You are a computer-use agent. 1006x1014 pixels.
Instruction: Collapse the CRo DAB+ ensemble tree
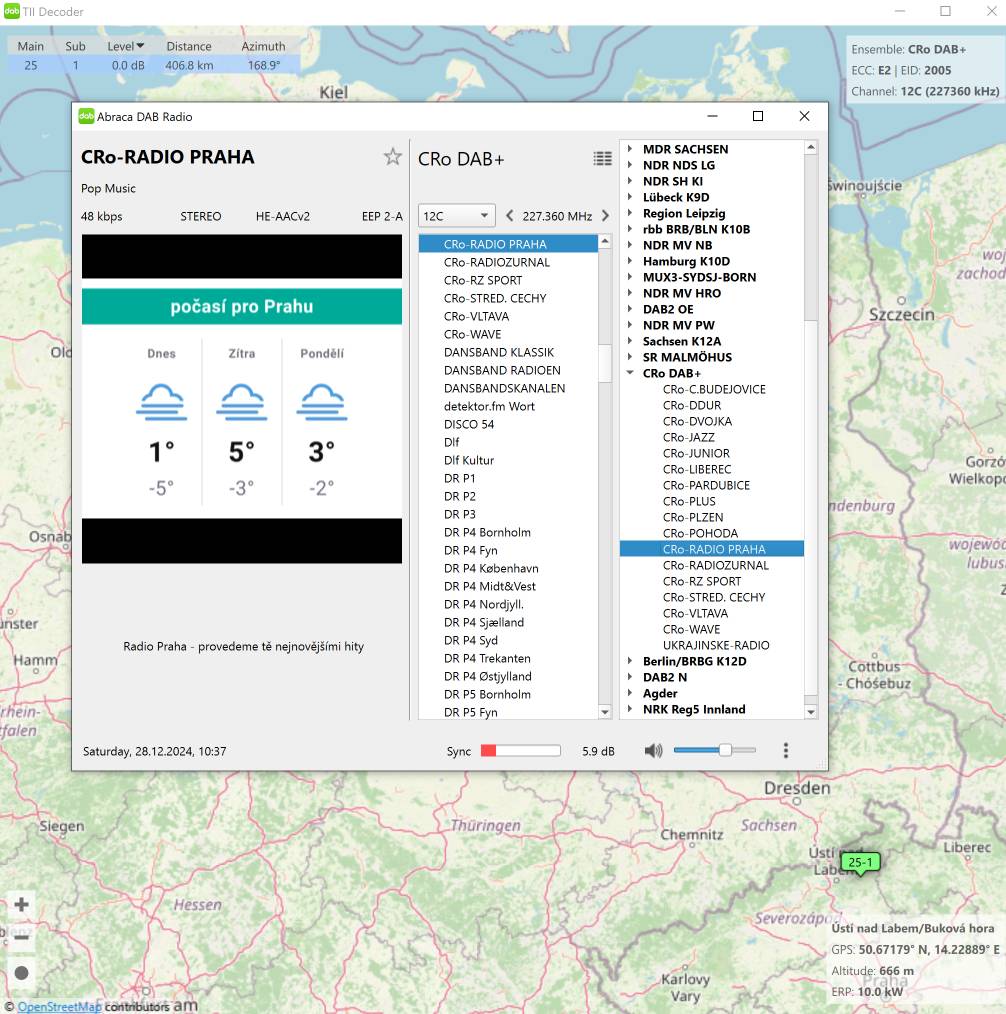630,373
